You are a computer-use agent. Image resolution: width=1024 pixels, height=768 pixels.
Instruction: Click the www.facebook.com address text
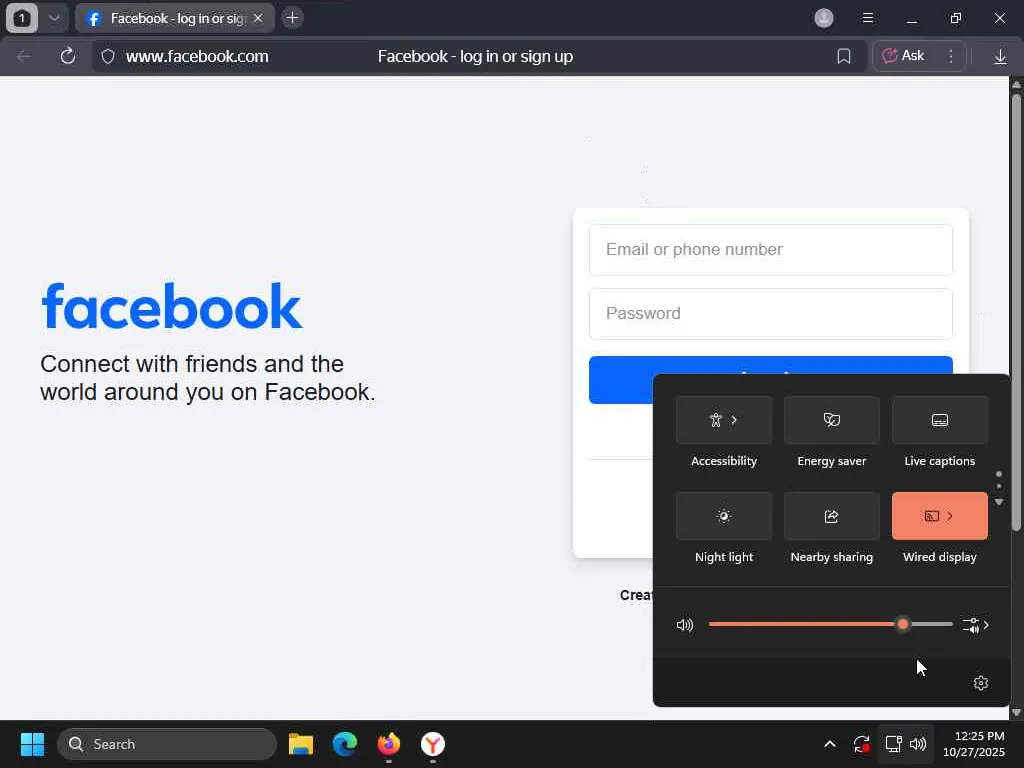197,56
